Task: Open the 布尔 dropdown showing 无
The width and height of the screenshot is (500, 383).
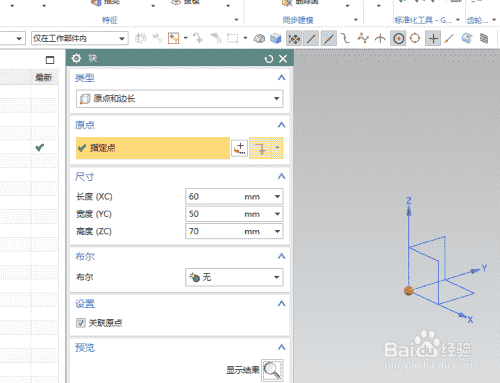Action: (x=234, y=277)
